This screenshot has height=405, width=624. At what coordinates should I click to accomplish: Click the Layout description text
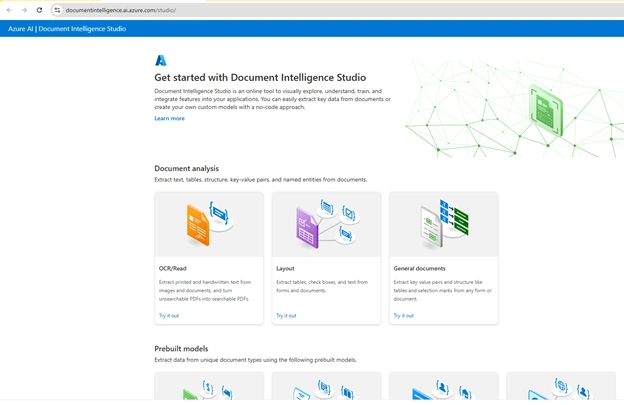pyautogui.click(x=322, y=286)
